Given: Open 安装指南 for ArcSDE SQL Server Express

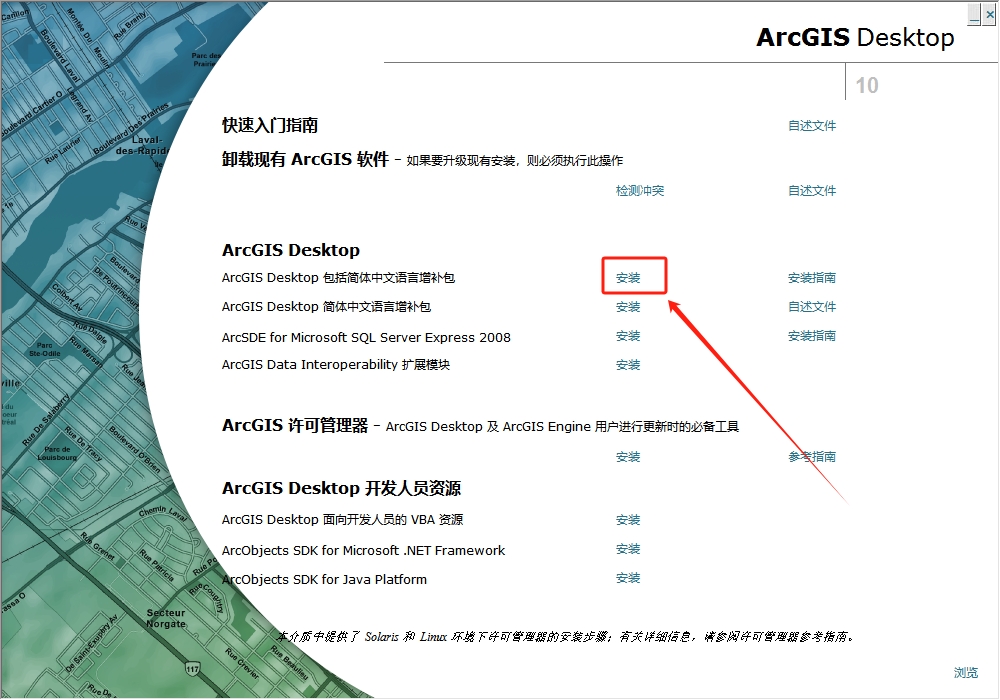Looking at the screenshot, I should (x=812, y=336).
